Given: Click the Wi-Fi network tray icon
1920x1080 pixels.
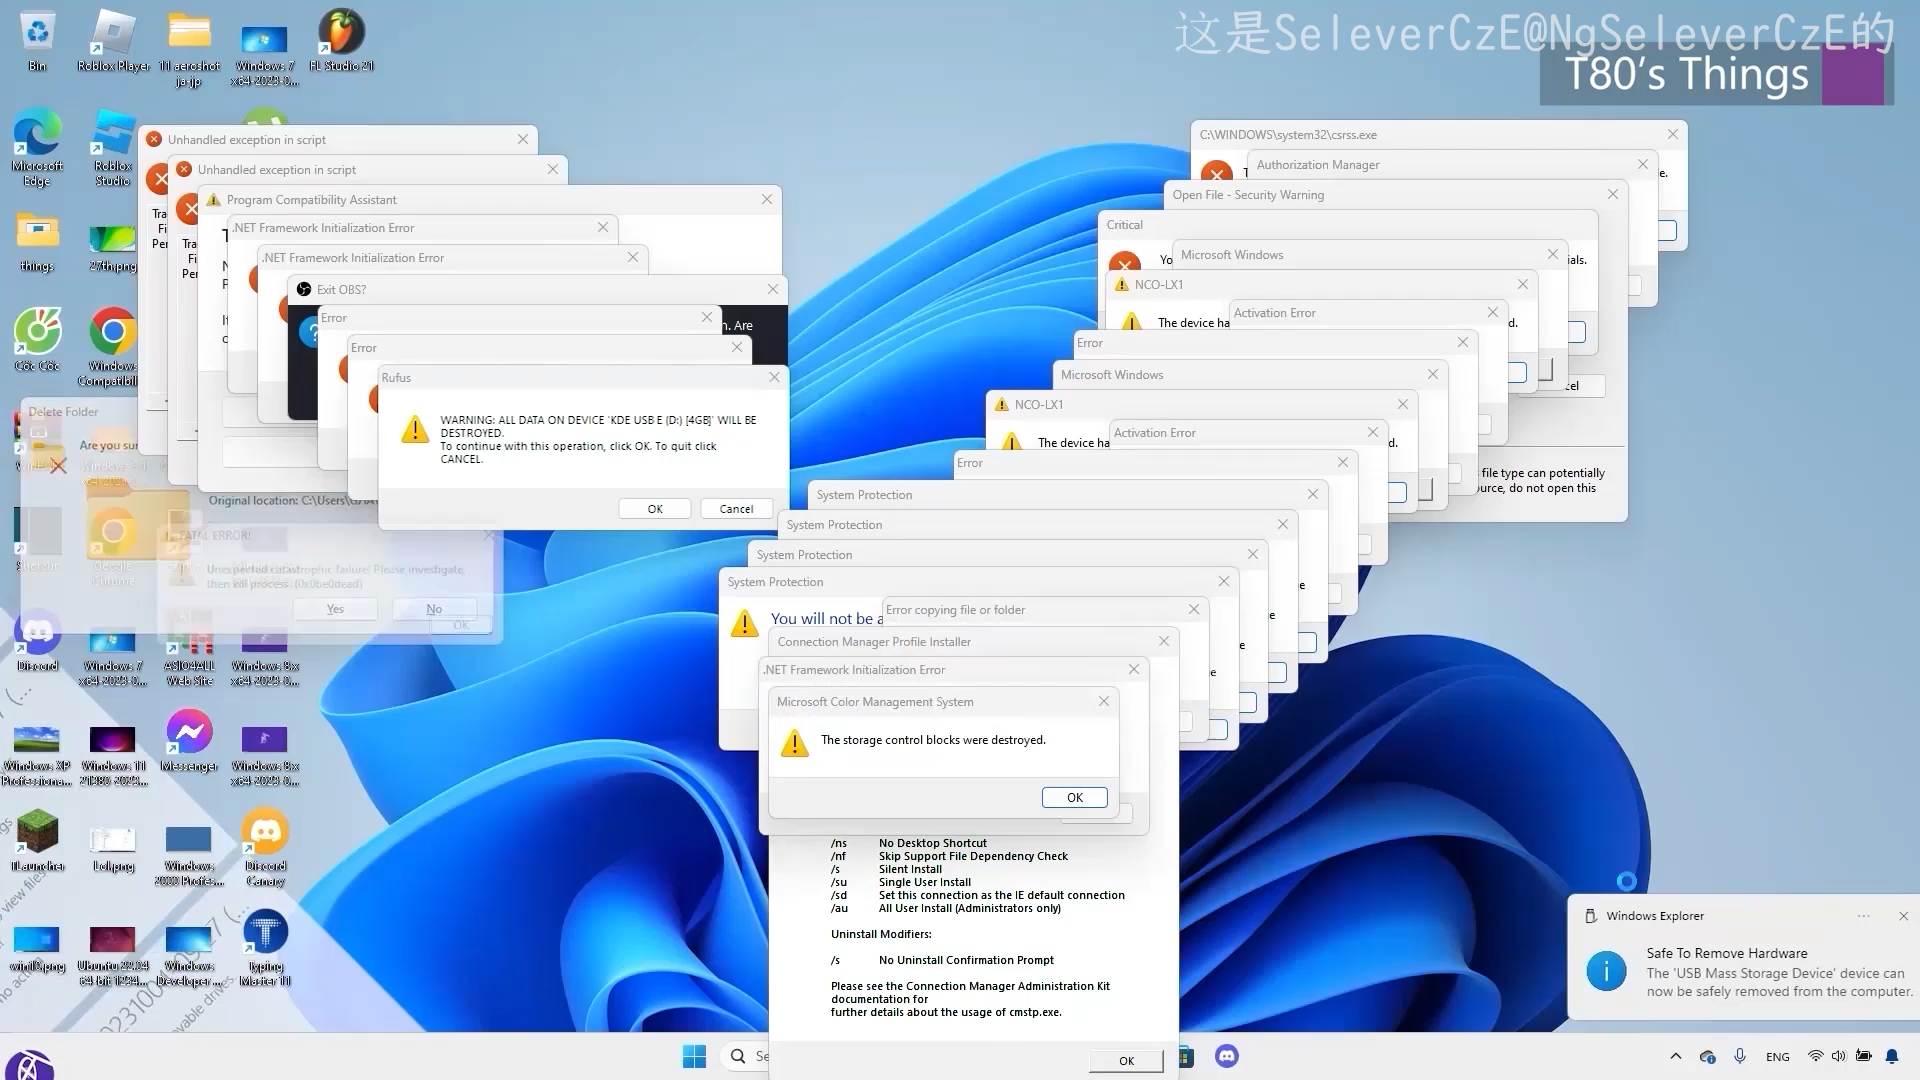Looking at the screenshot, I should coord(1816,1056).
